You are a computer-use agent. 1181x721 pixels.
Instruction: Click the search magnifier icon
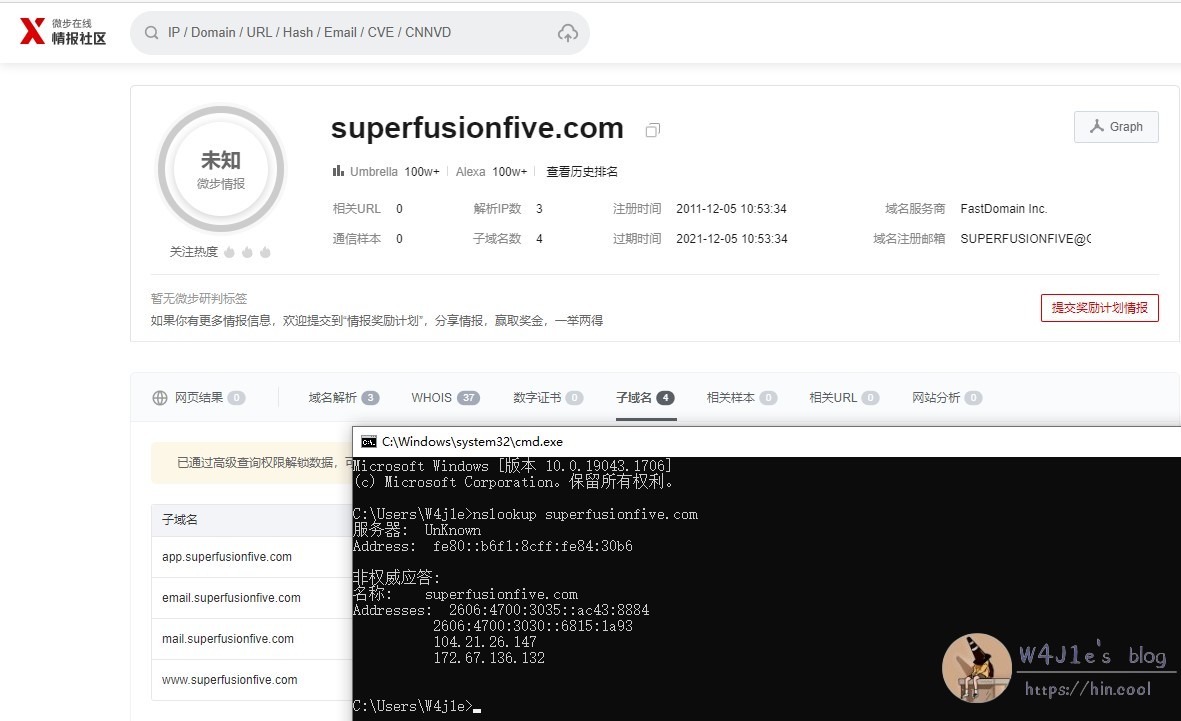[151, 32]
